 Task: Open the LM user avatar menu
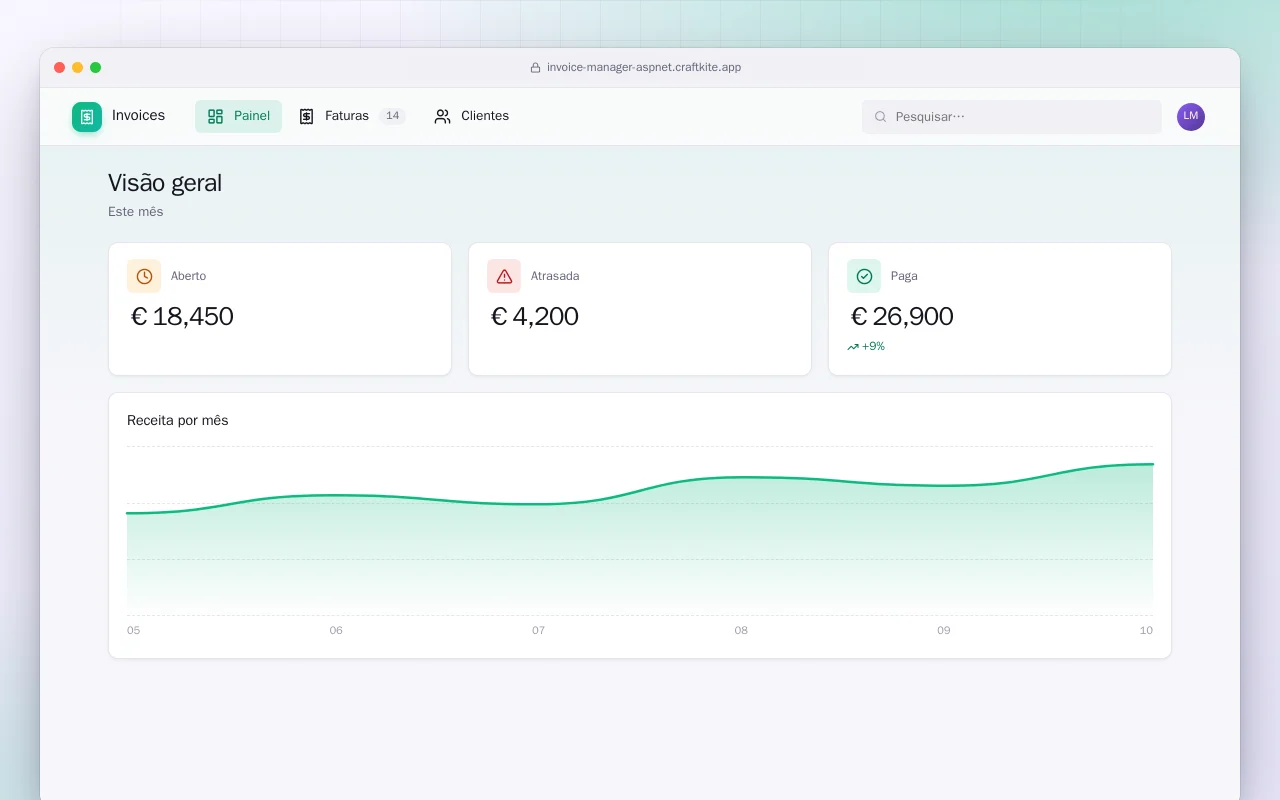pos(1191,117)
